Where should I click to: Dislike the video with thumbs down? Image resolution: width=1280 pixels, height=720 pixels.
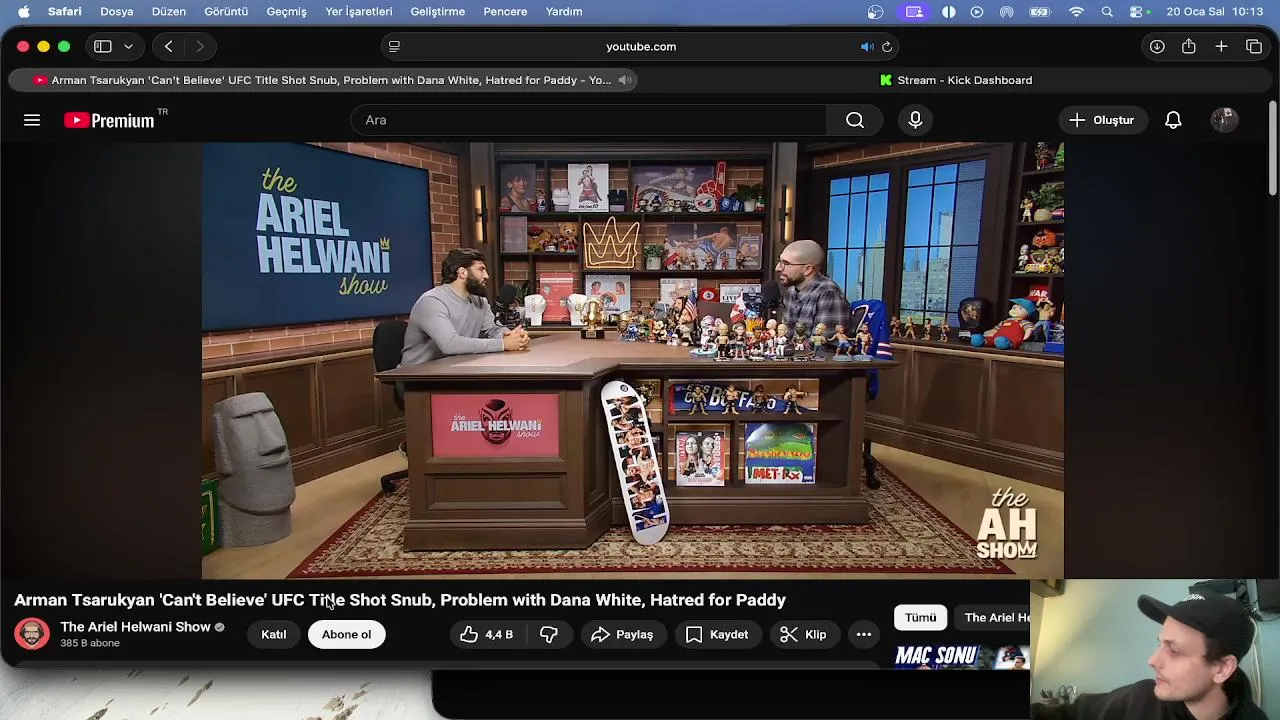549,634
